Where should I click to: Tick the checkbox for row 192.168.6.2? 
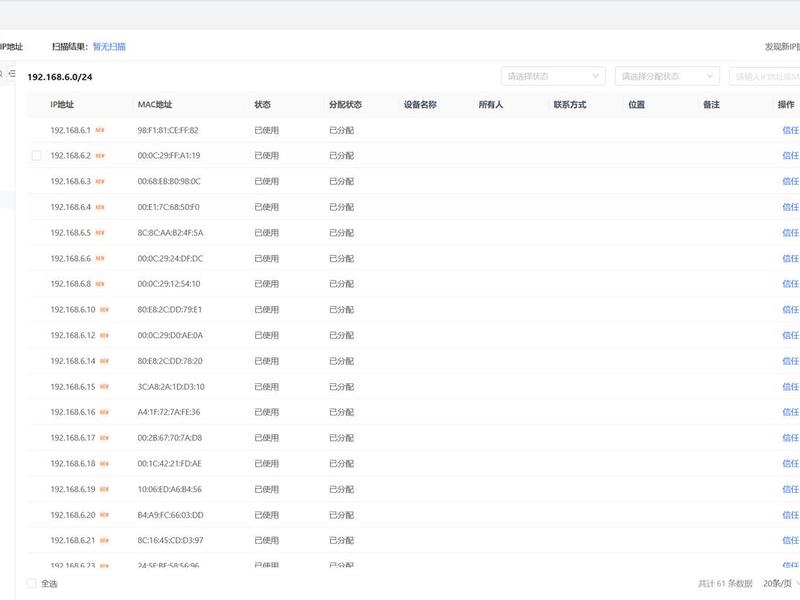click(36, 155)
